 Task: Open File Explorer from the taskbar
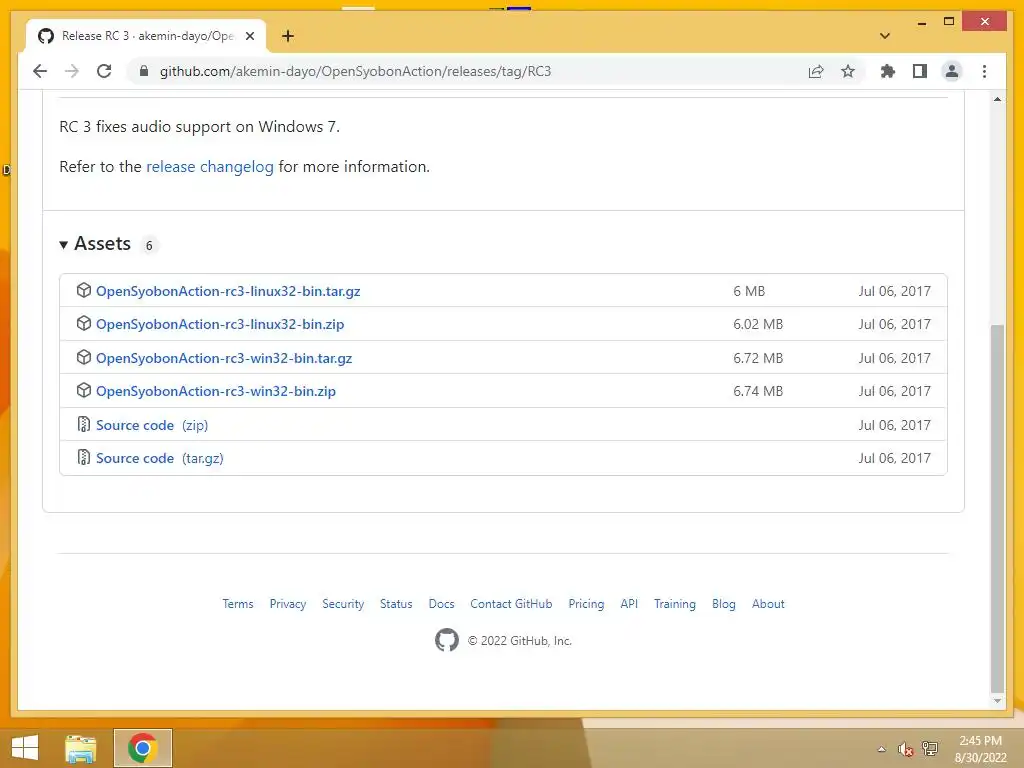pyautogui.click(x=81, y=748)
